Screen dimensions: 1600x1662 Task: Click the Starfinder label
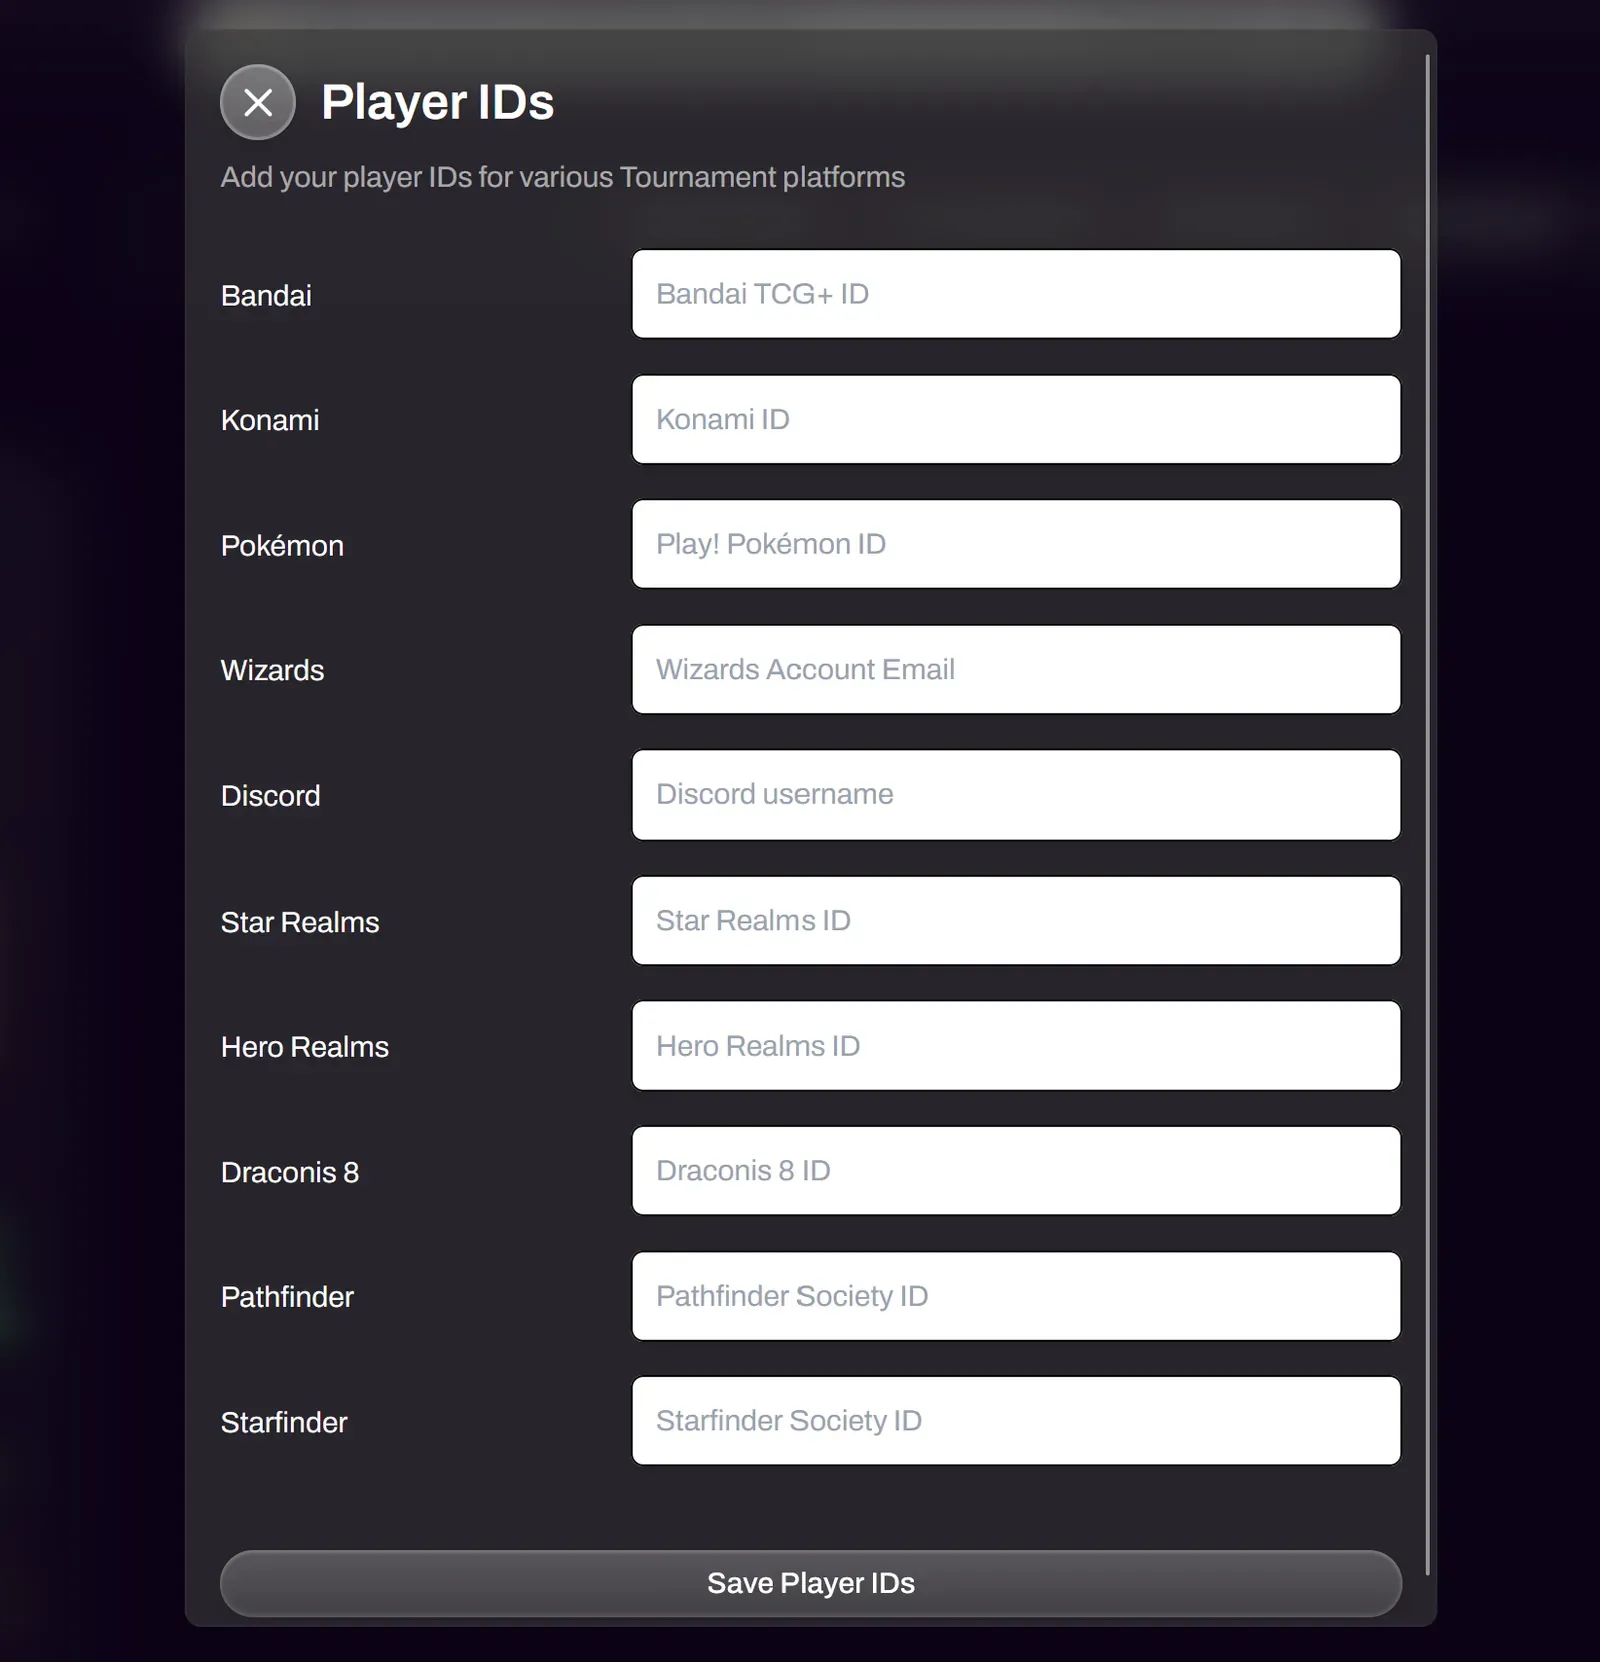284,1422
